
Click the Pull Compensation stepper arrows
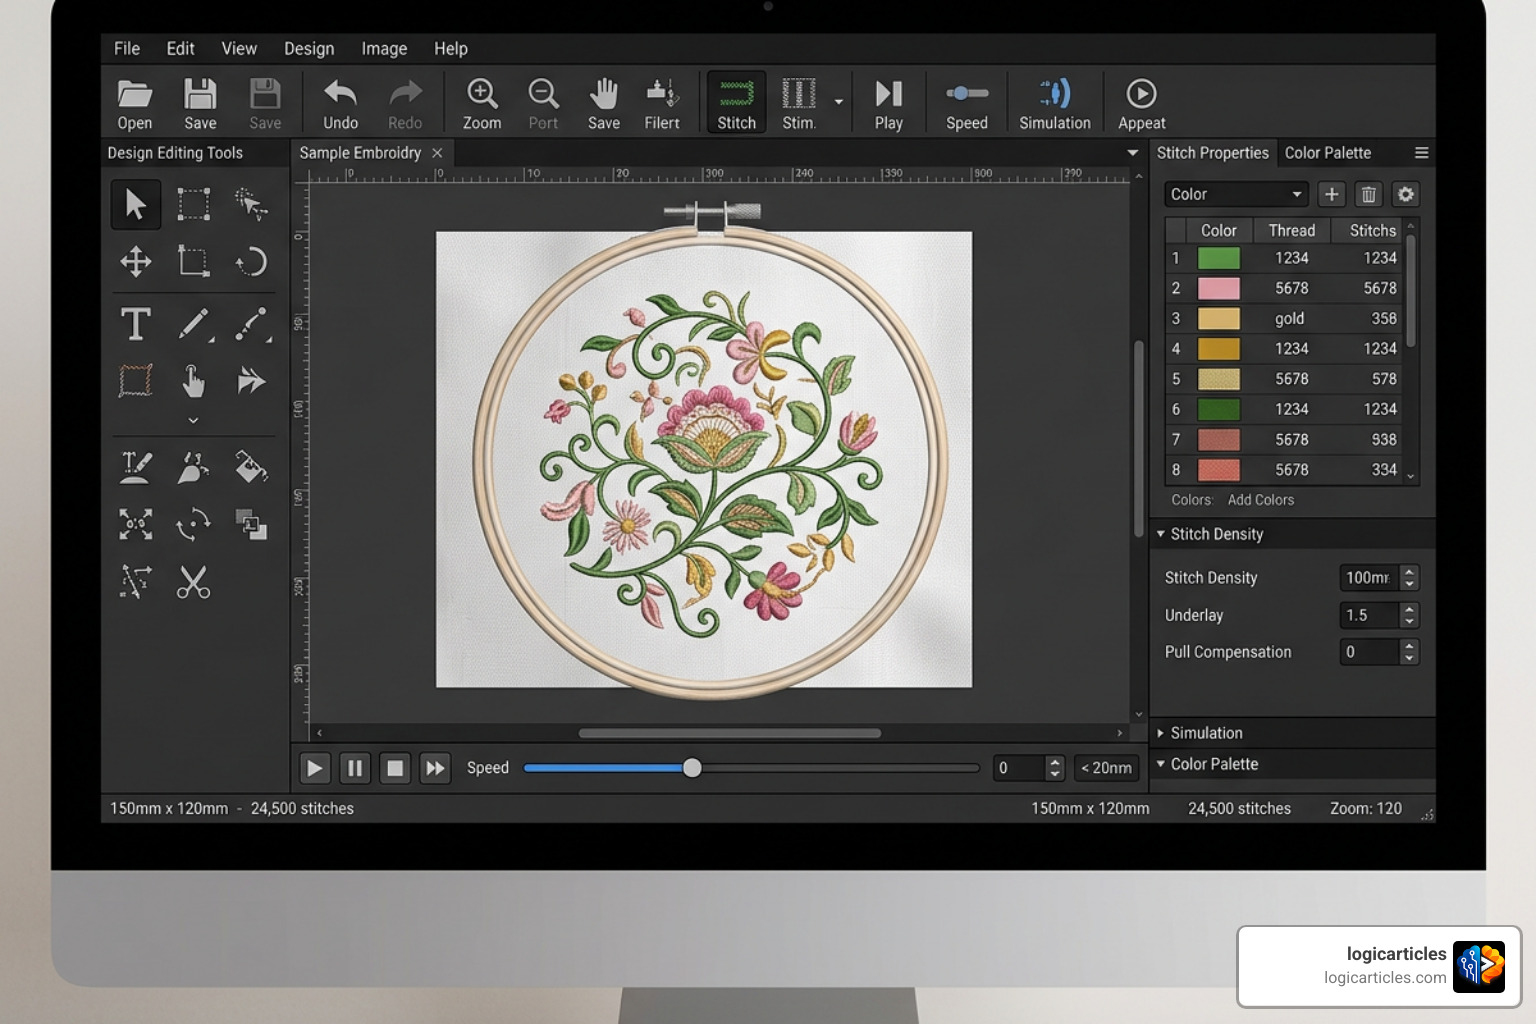coord(1409,652)
